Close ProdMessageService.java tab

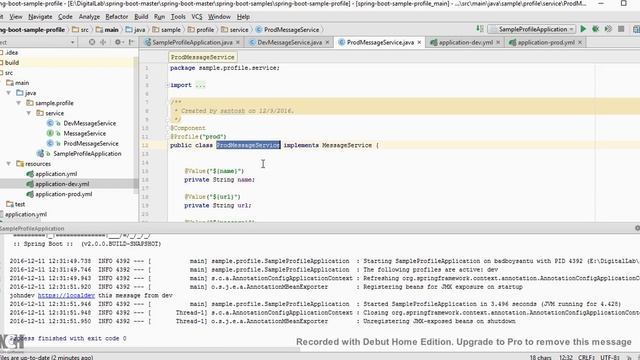(419, 42)
